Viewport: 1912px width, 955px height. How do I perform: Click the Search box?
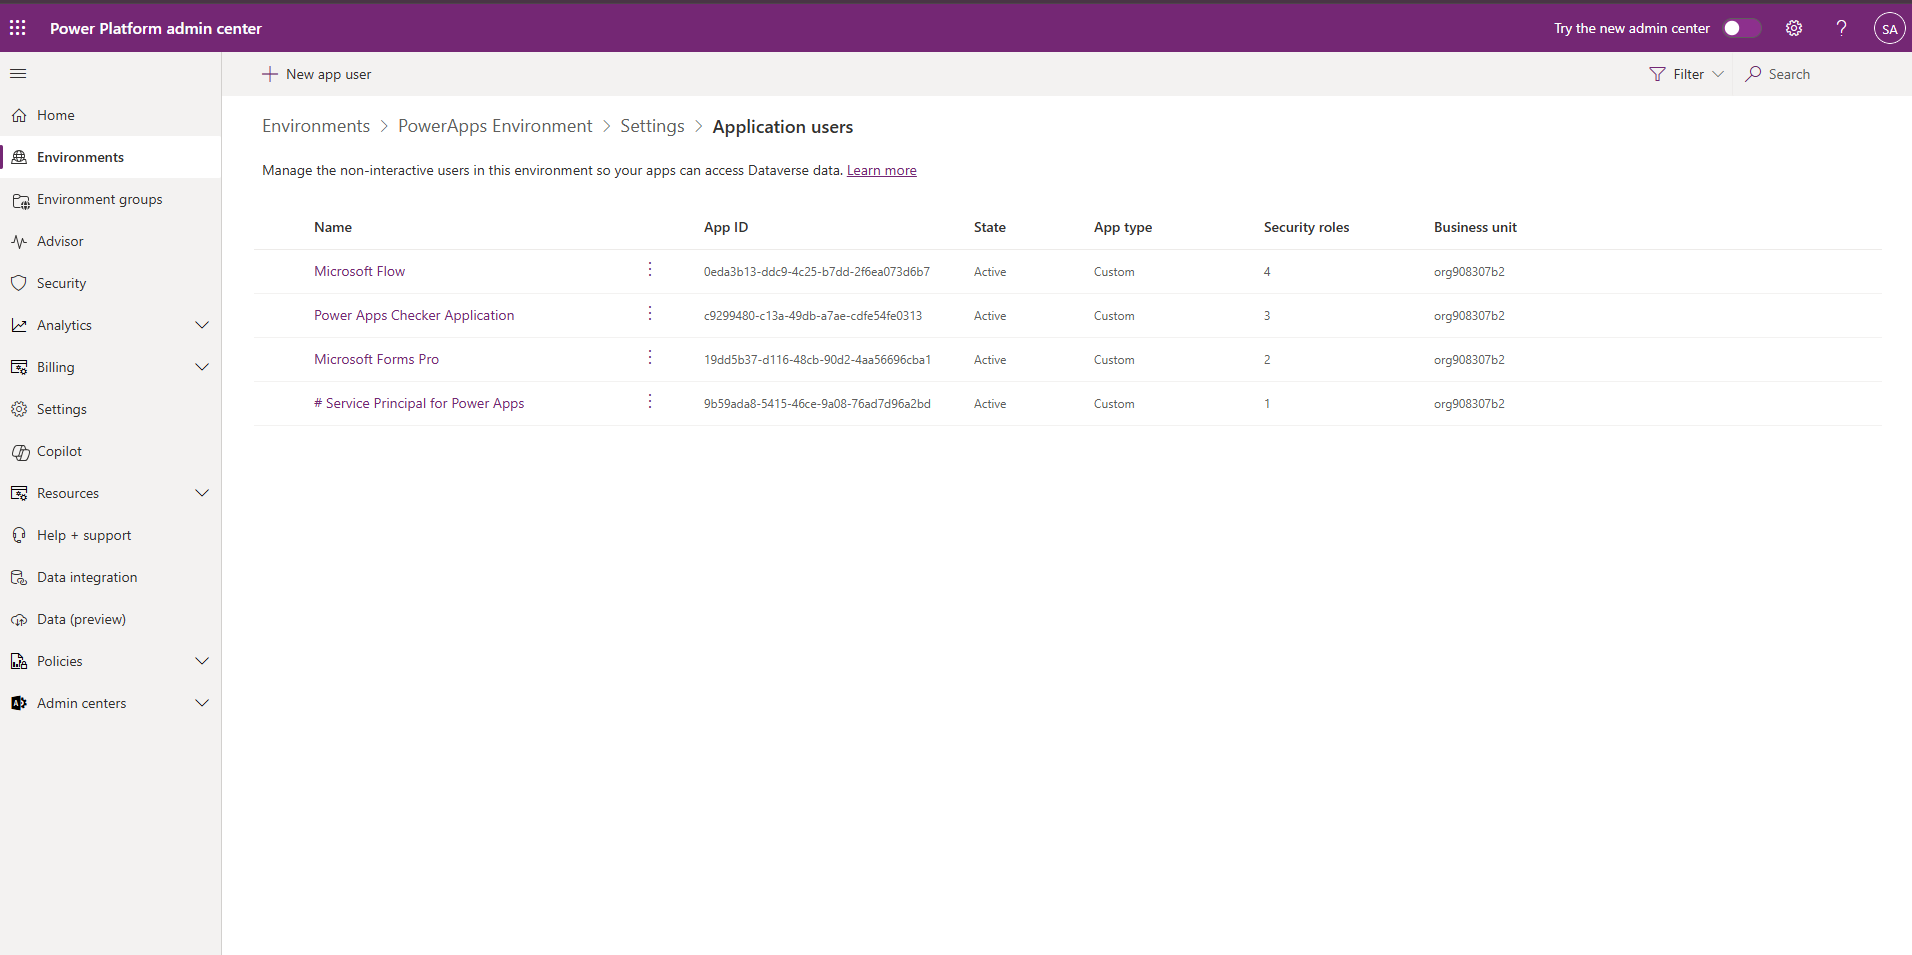pyautogui.click(x=1820, y=74)
